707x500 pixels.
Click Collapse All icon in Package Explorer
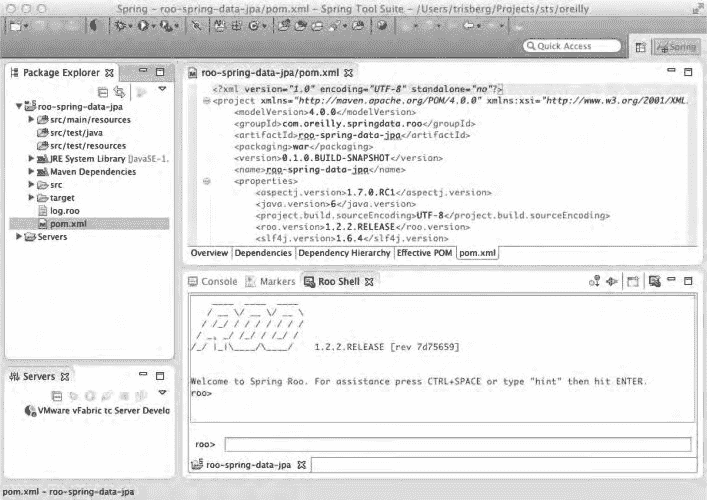click(103, 90)
